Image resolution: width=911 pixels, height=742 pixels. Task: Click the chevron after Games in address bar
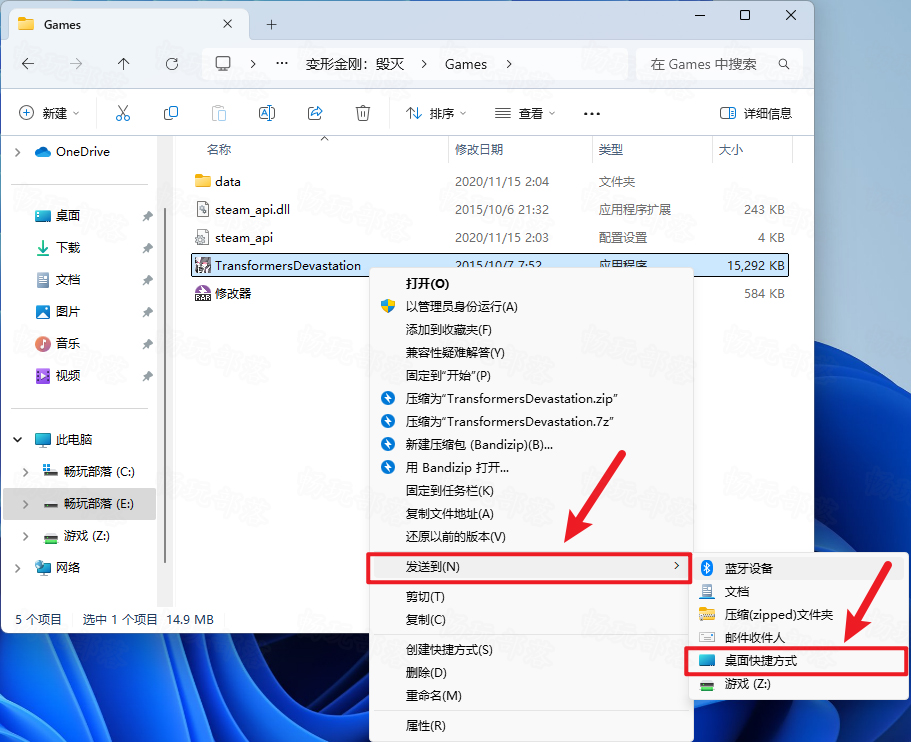click(509, 64)
